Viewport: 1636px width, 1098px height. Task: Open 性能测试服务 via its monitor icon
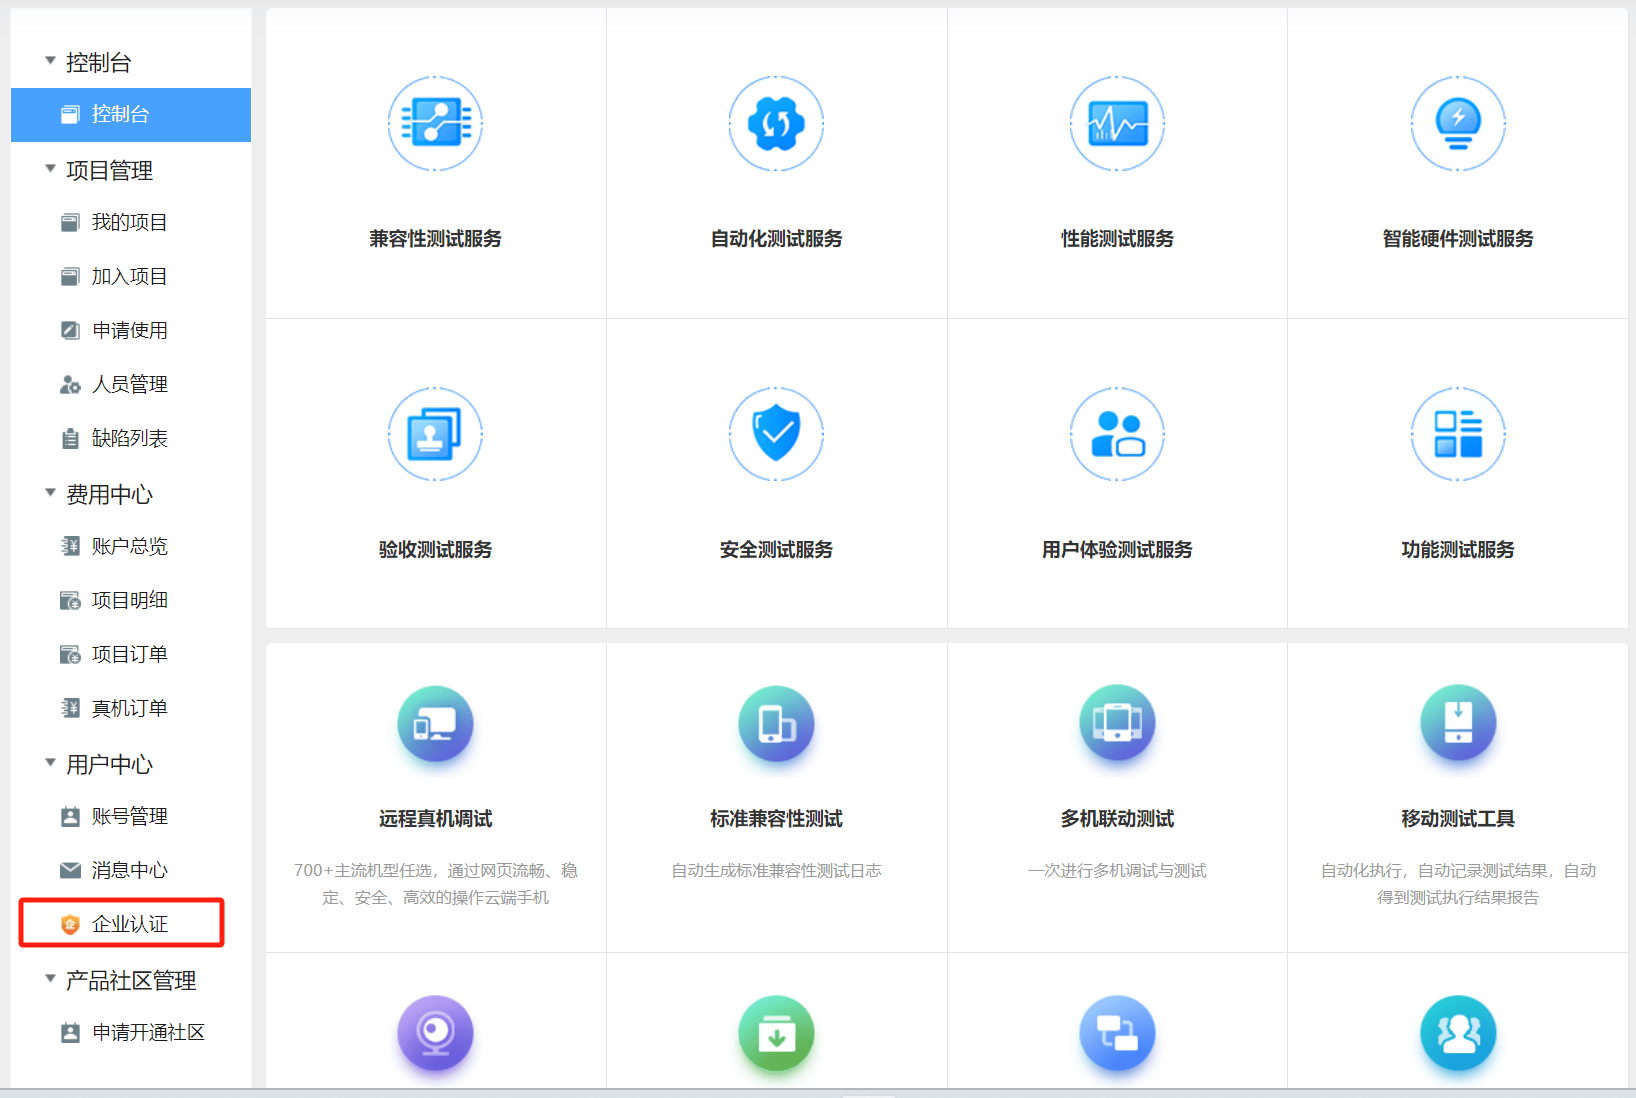coord(1117,124)
